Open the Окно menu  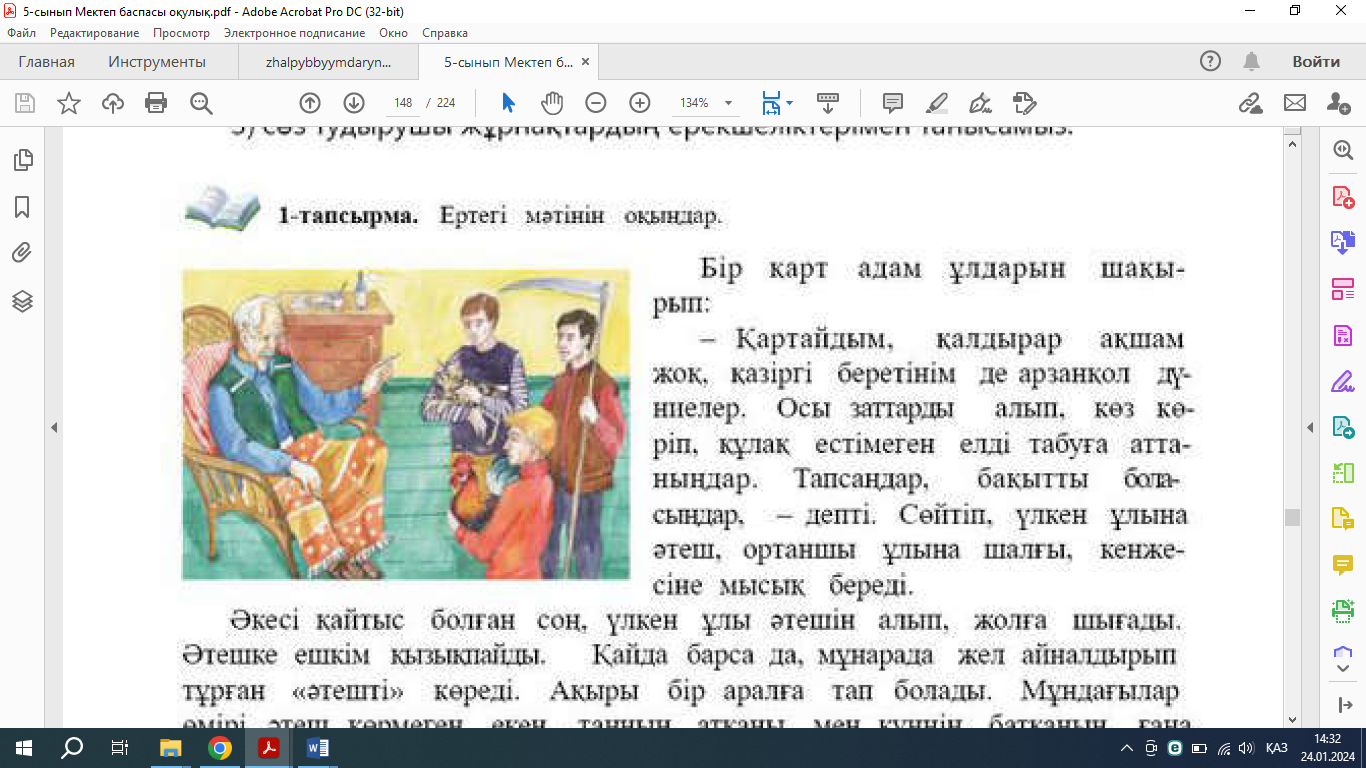coord(394,33)
